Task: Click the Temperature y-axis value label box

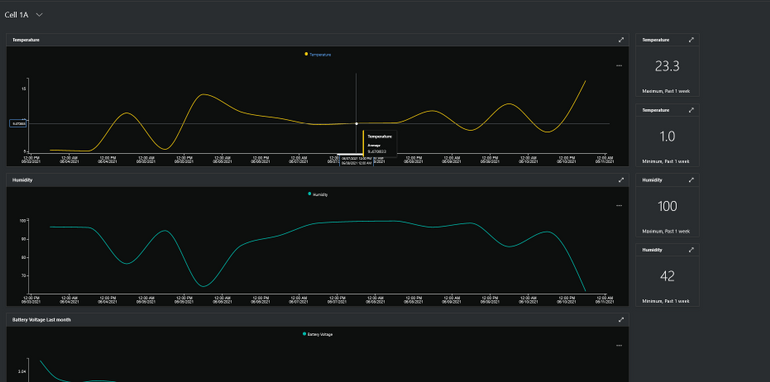Action: point(18,124)
